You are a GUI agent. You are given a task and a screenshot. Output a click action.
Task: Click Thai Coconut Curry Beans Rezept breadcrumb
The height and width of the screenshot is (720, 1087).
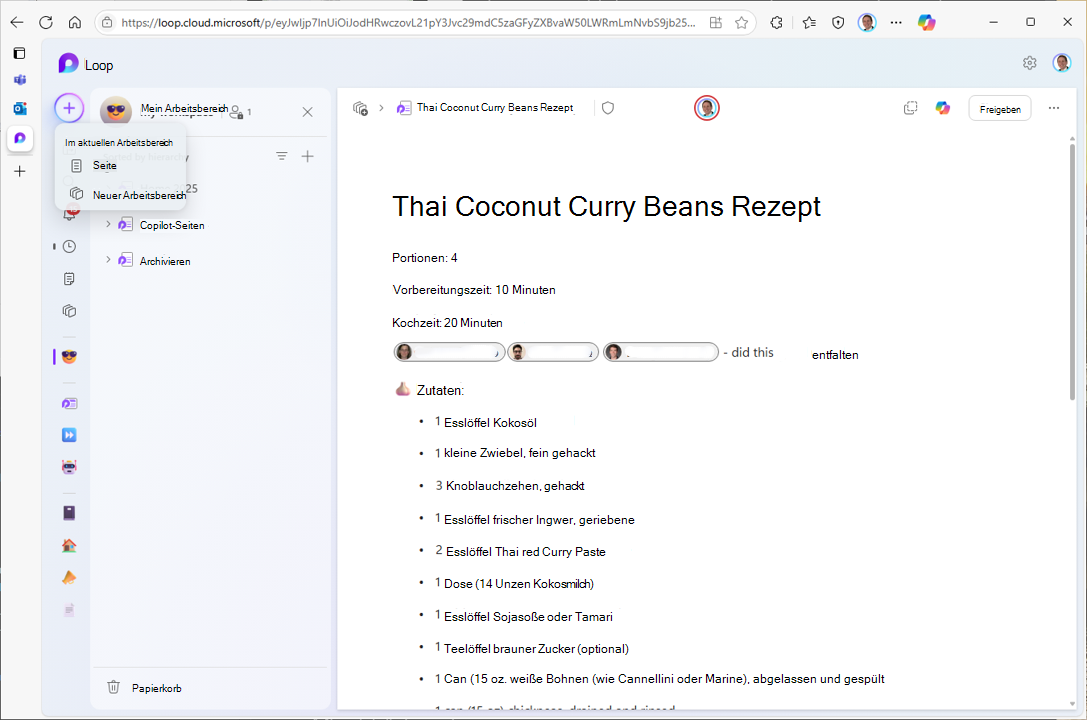point(495,107)
